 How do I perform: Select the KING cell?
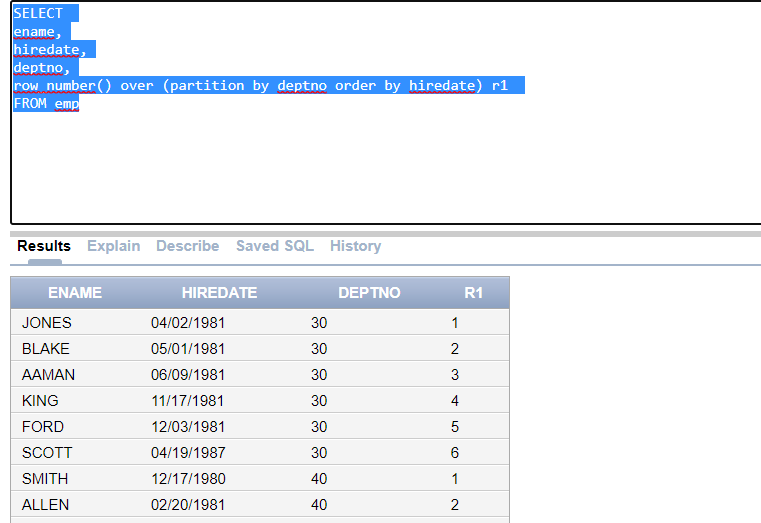tap(40, 401)
